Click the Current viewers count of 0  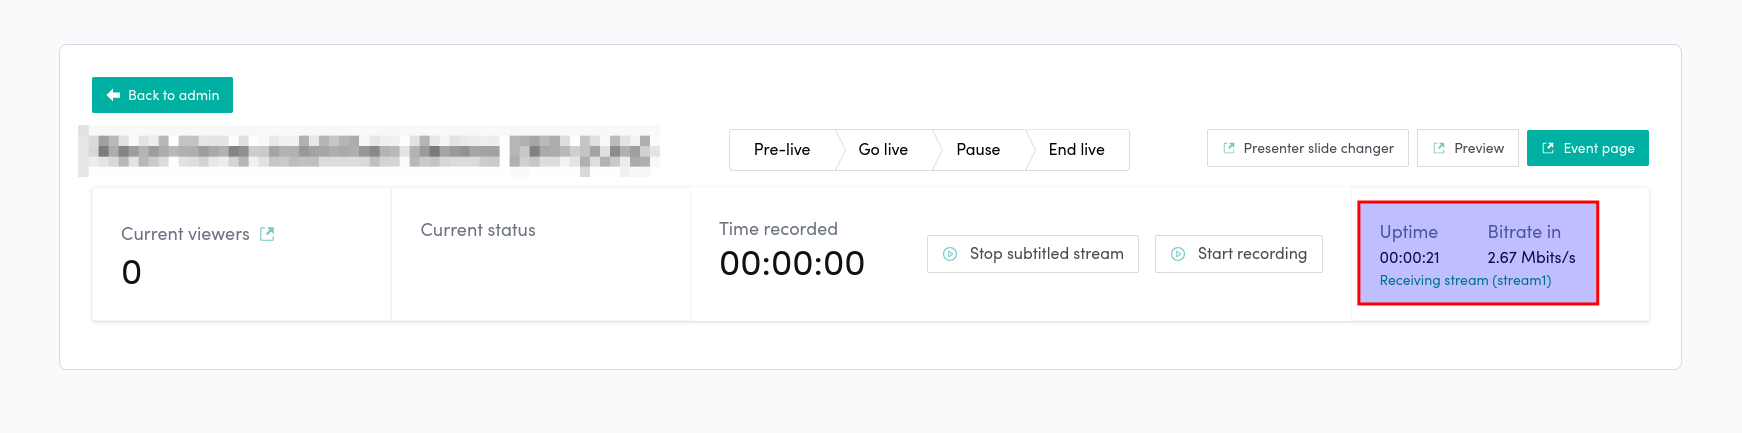(x=132, y=272)
